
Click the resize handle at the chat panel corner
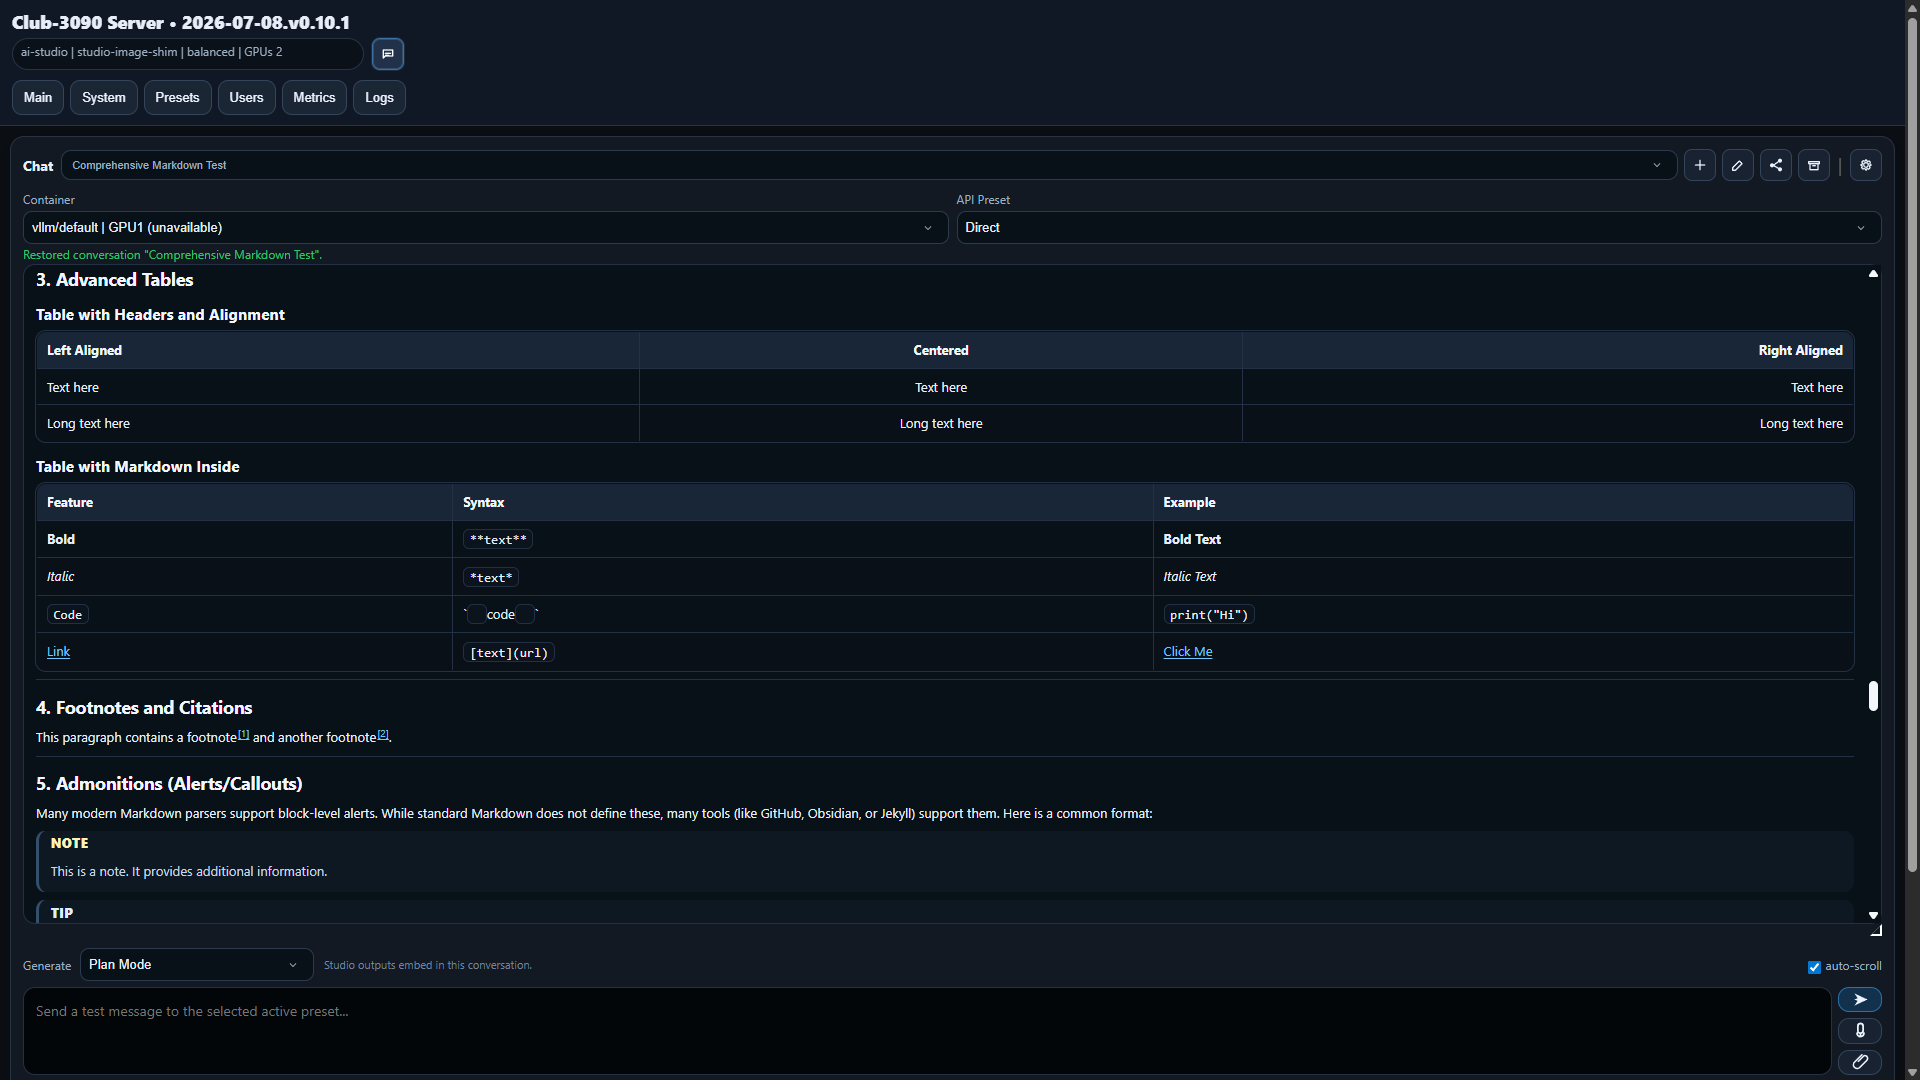coord(1876,931)
